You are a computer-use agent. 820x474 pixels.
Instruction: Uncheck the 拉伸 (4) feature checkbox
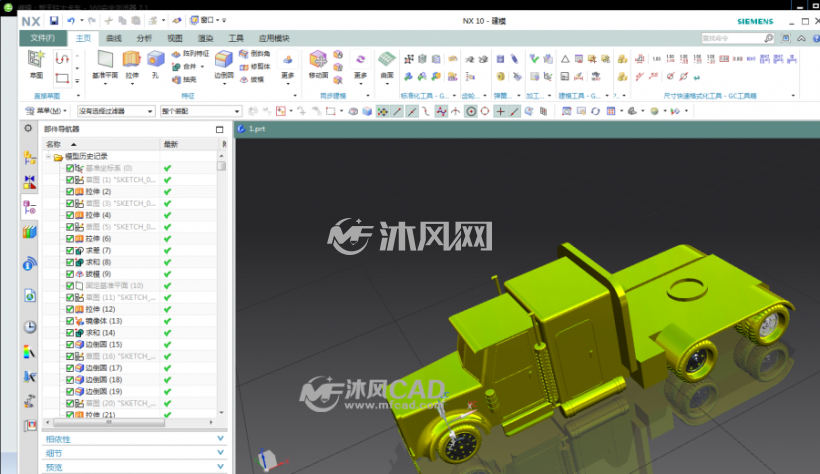tap(70, 215)
